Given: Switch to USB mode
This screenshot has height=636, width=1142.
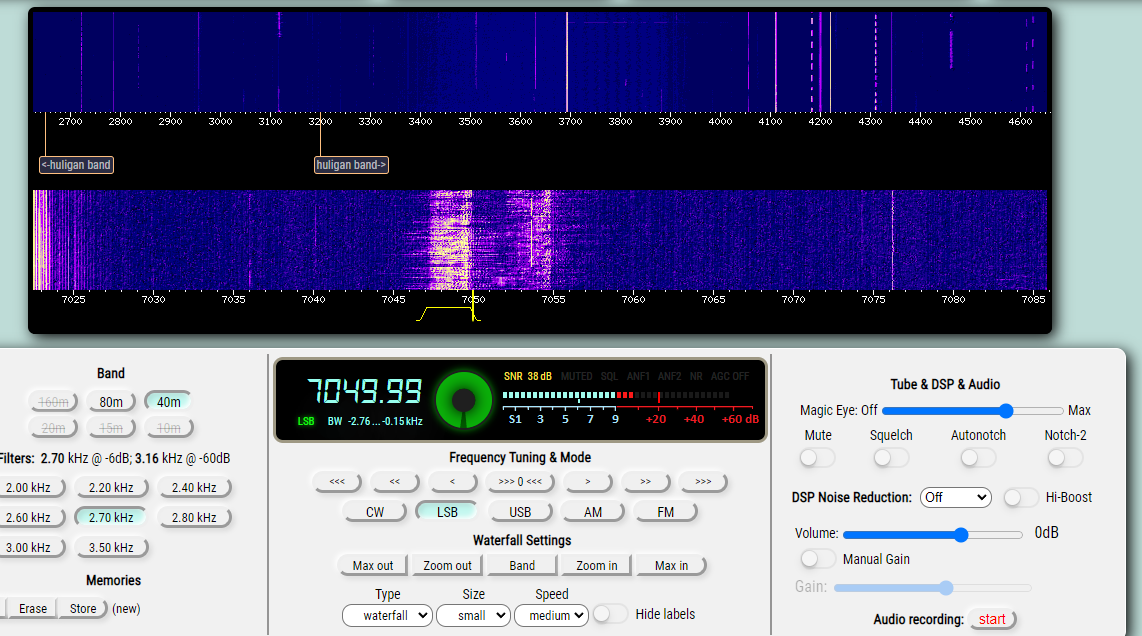Looking at the screenshot, I should 520,512.
